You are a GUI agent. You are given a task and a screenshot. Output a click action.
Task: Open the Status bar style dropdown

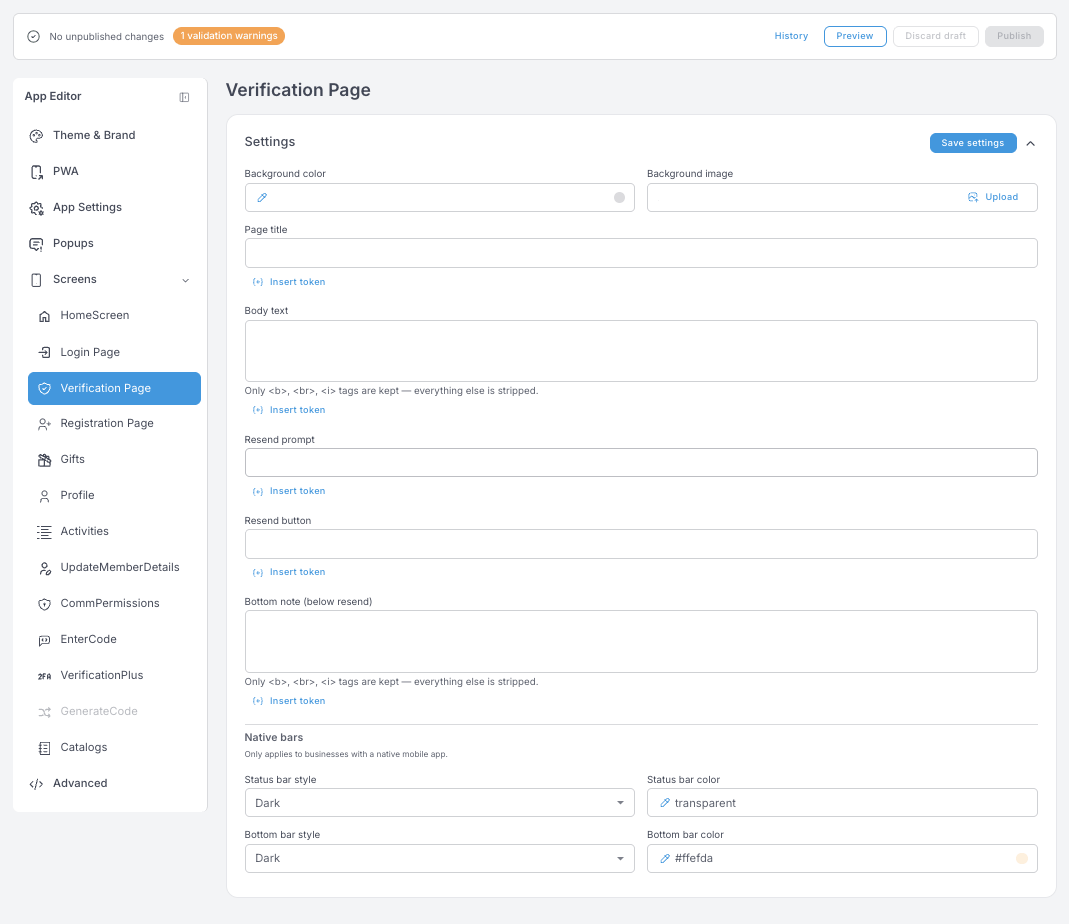[x=440, y=803]
